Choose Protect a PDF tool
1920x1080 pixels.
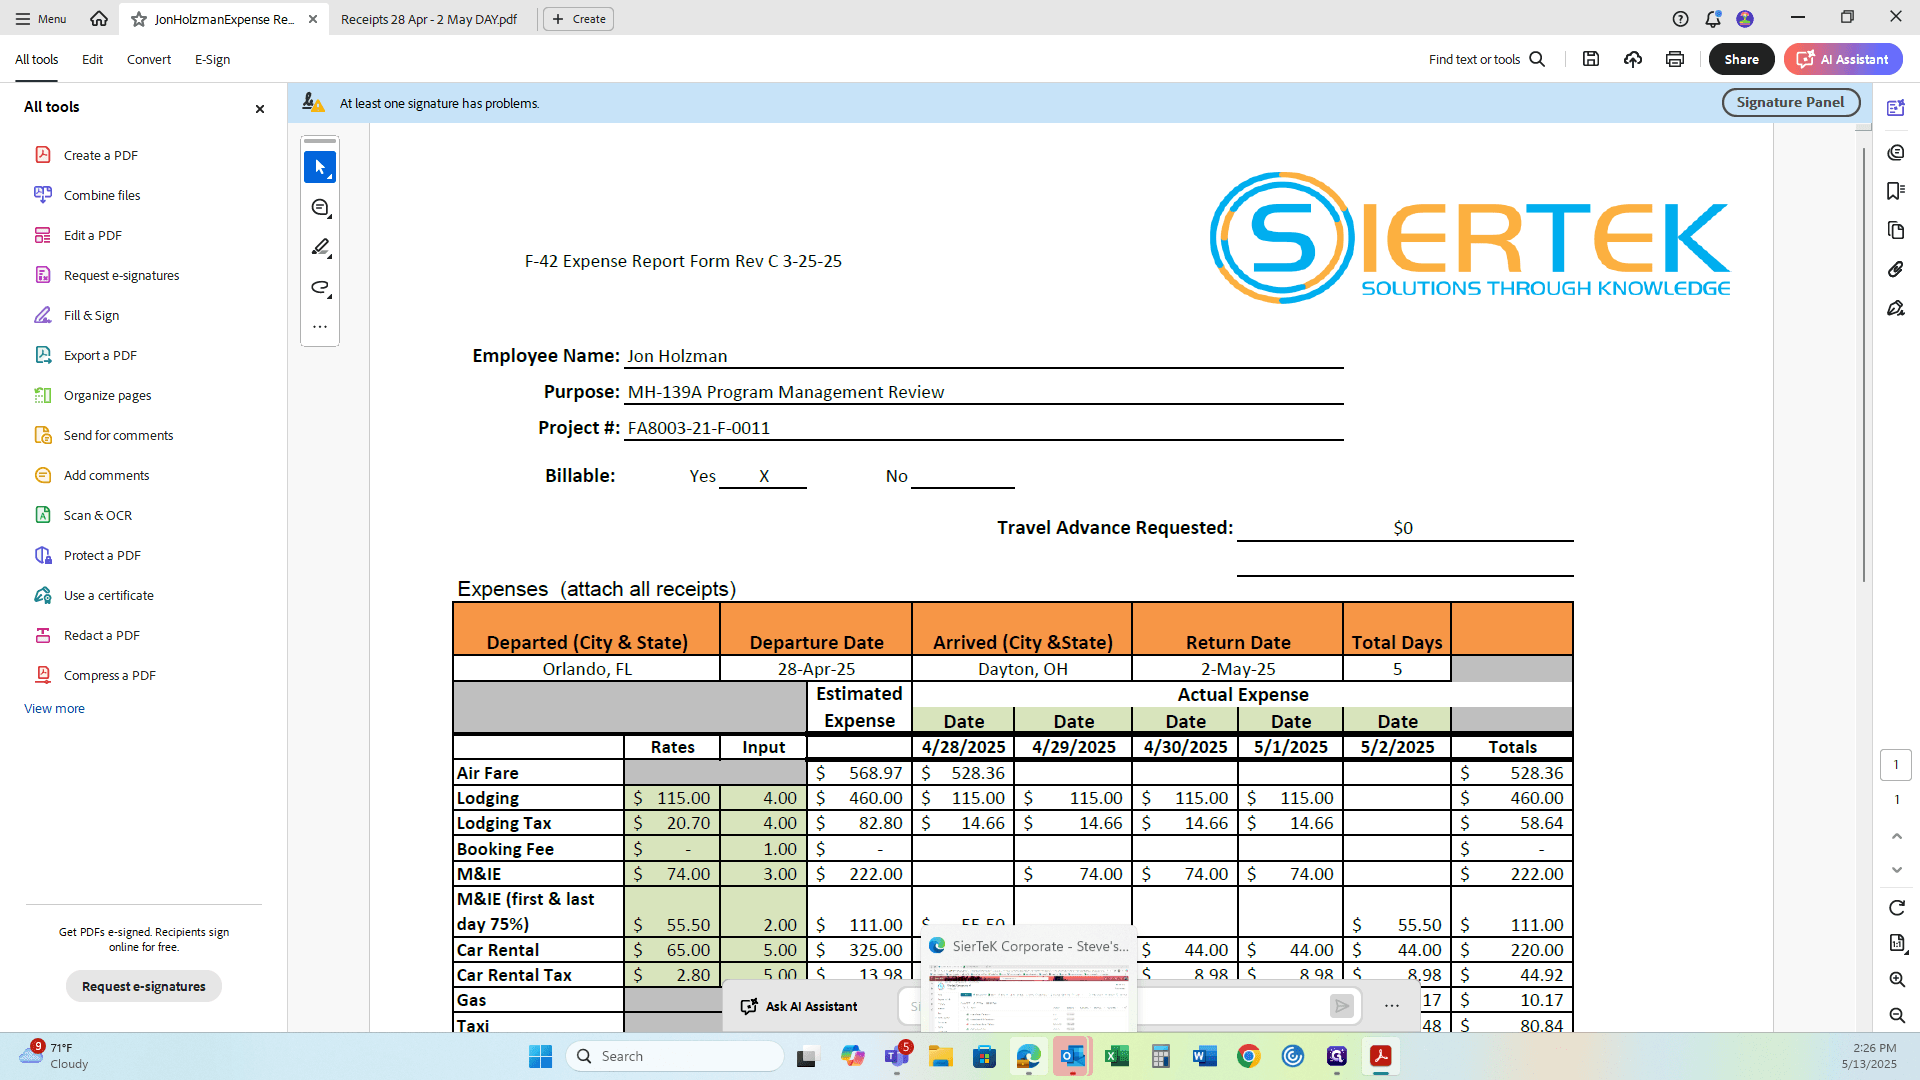[102, 555]
